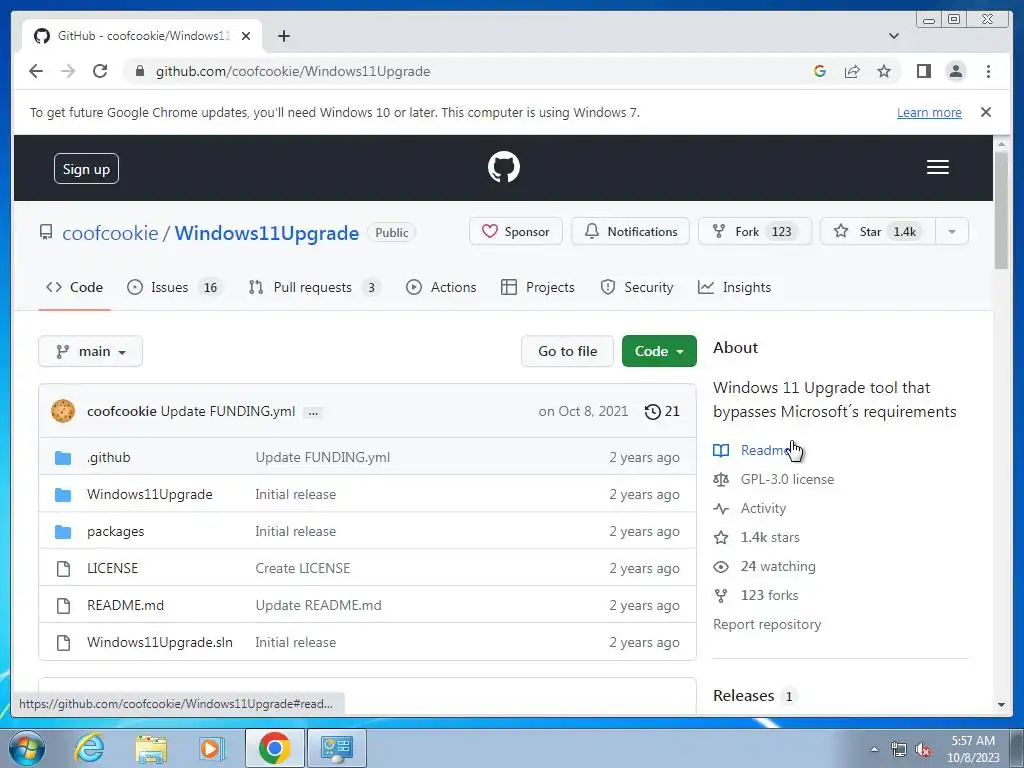
Task: Click the Update FUNDING.yml commit message
Action: point(228,411)
